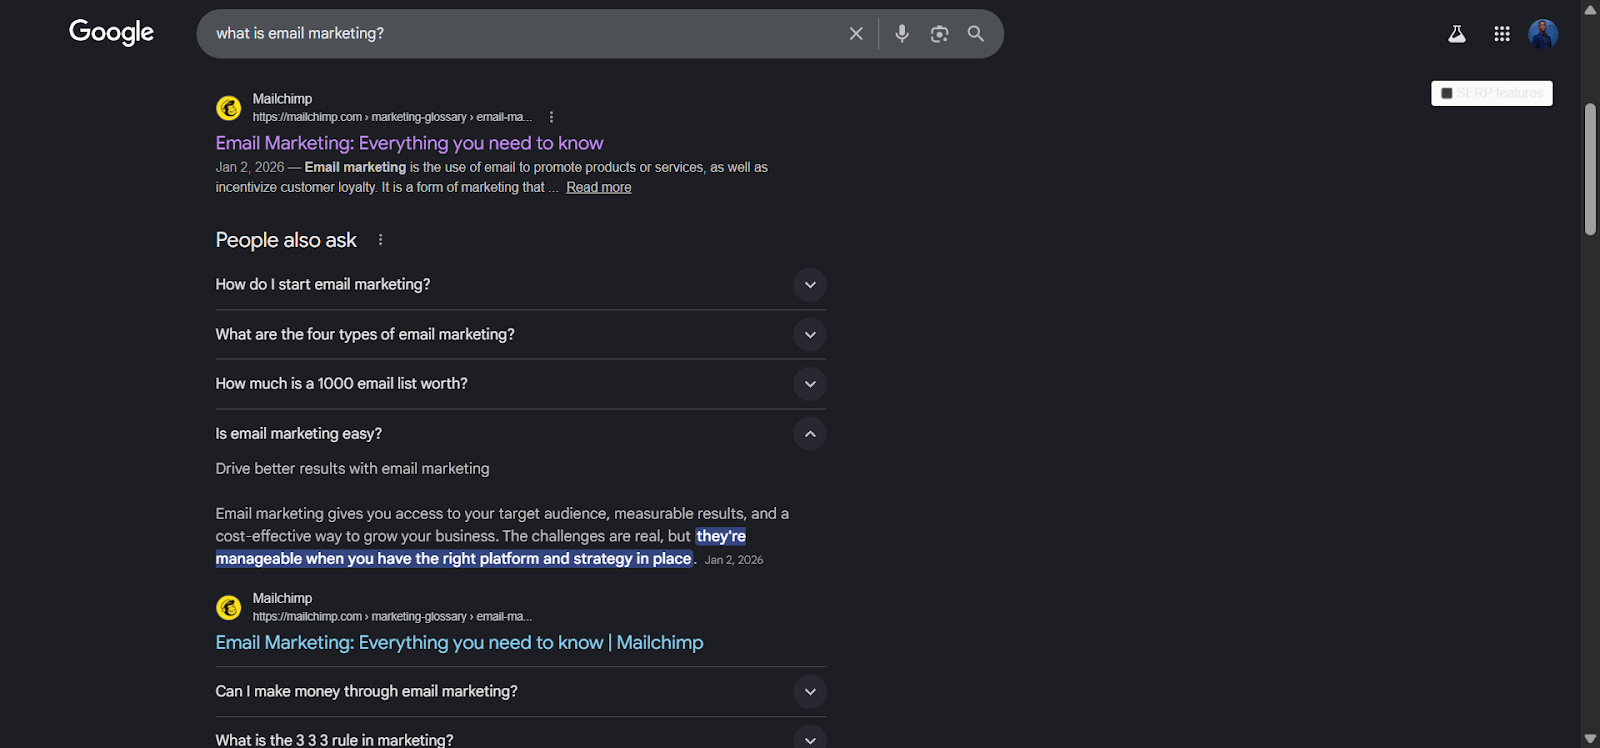Open People also ask options menu
Viewport: 1600px width, 748px height.
[380, 240]
